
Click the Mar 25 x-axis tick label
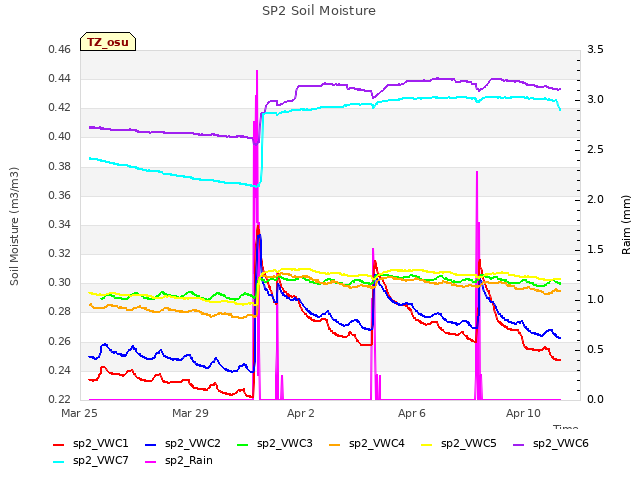click(79, 413)
